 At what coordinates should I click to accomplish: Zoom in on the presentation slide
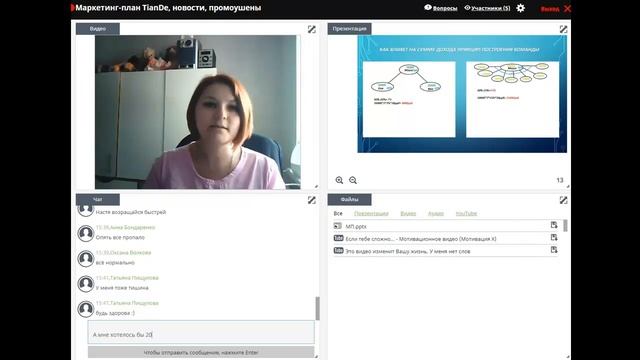339,180
